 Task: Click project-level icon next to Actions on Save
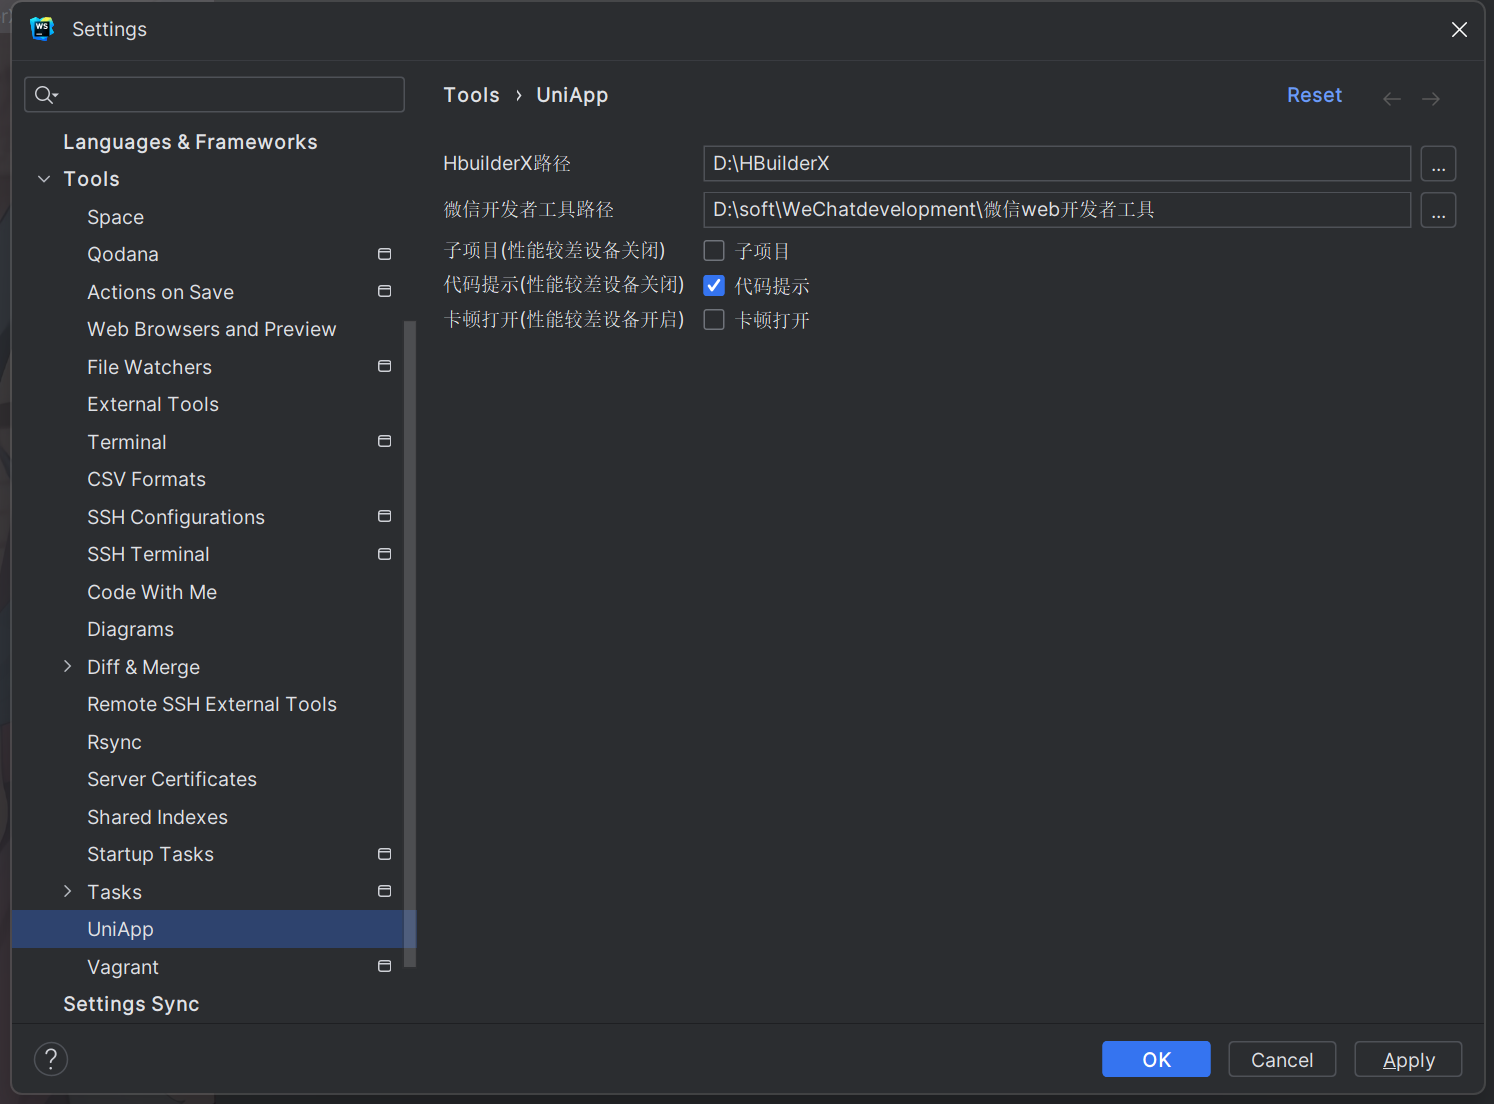tap(384, 291)
